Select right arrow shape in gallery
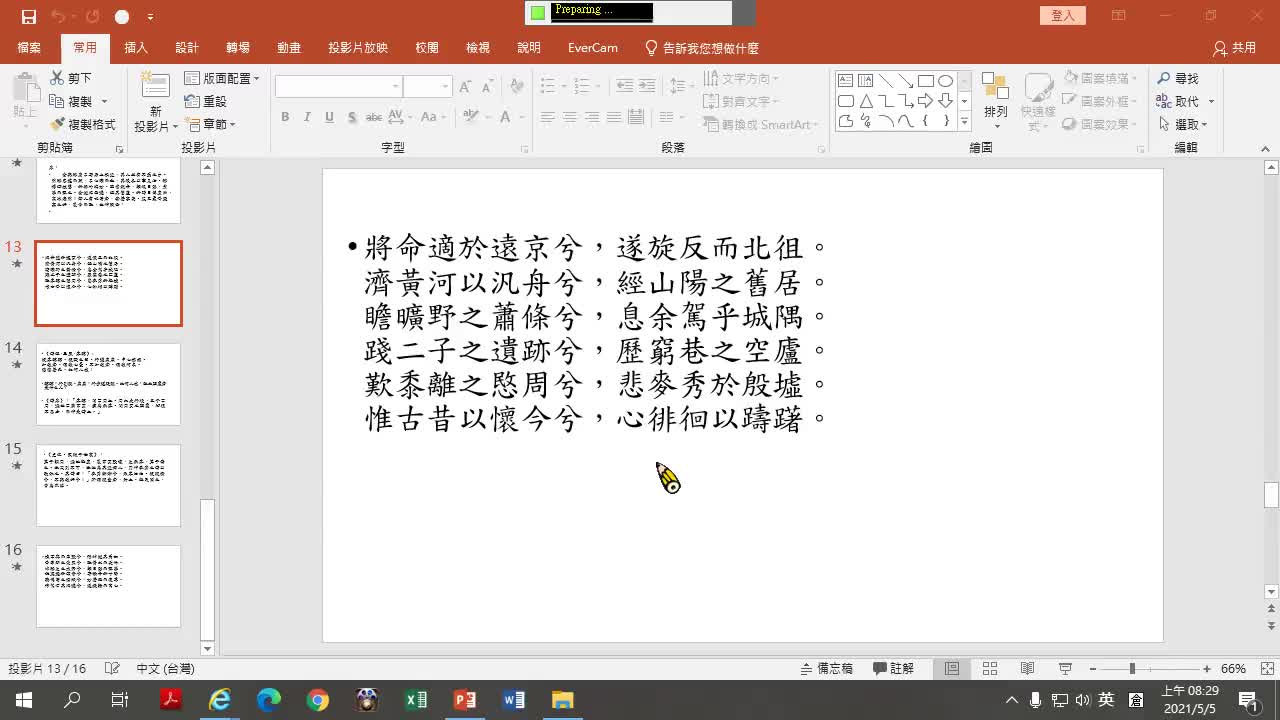The image size is (1280, 720). (925, 101)
